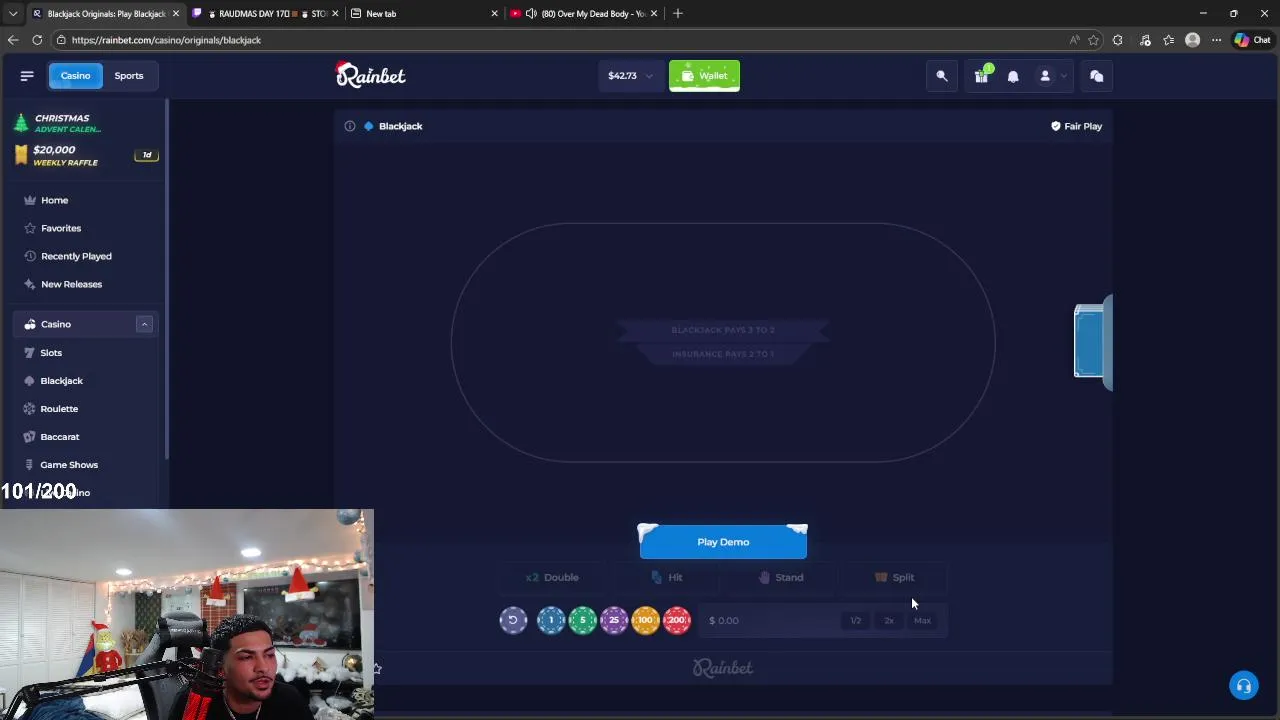1280x720 pixels.
Task: Select the red 200 chip
Action: click(677, 620)
